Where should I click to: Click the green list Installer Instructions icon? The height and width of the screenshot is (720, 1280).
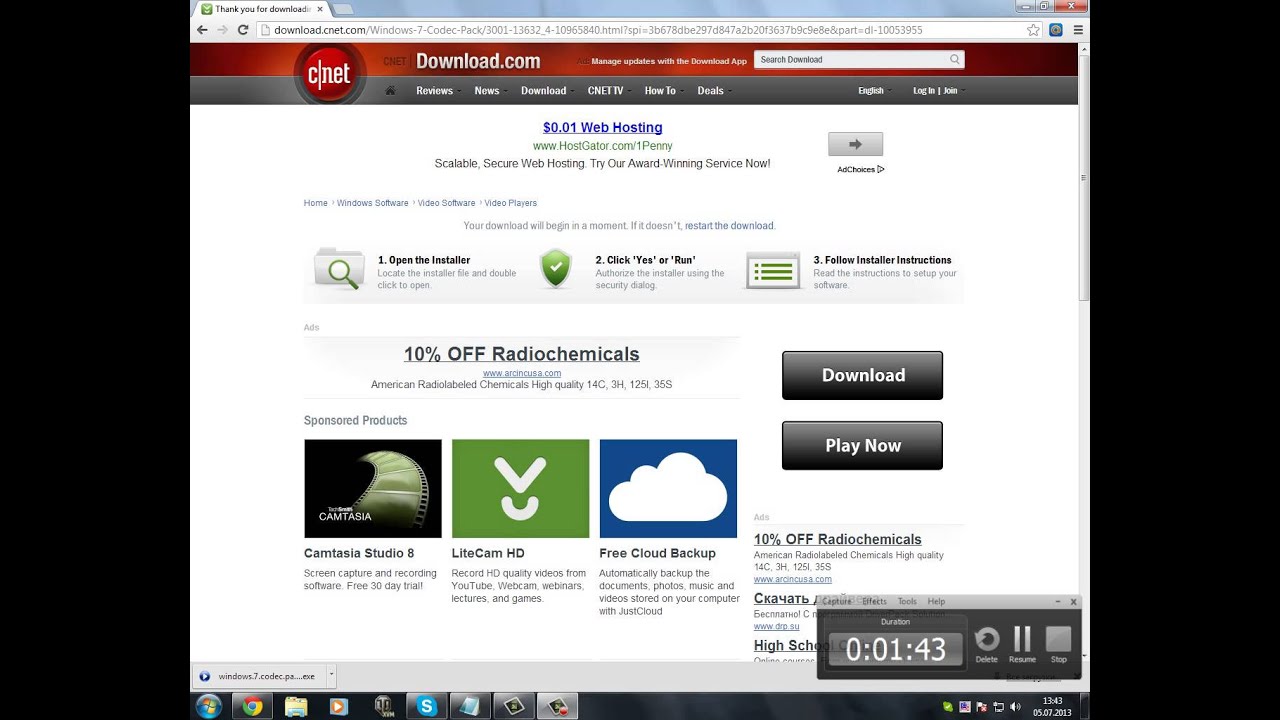click(x=773, y=270)
